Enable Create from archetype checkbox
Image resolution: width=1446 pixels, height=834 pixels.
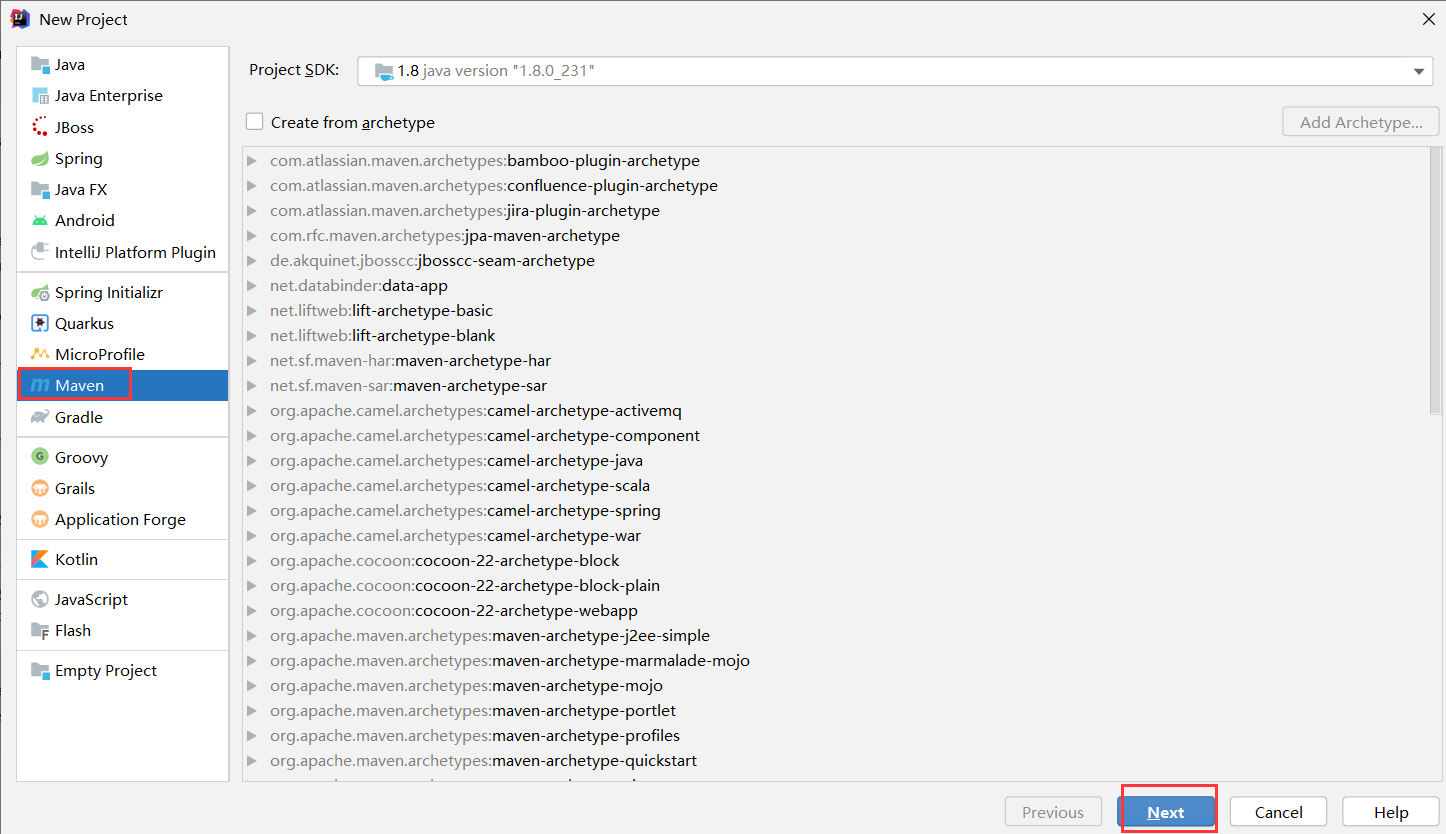tap(255, 122)
